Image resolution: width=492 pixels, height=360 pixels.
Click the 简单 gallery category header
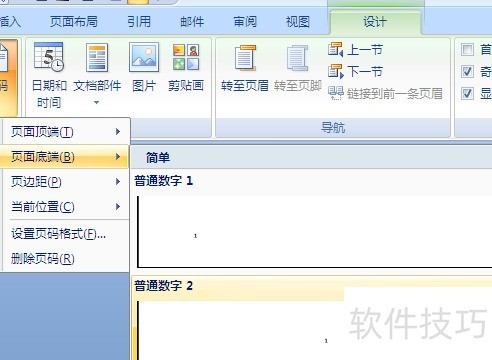[312, 157]
